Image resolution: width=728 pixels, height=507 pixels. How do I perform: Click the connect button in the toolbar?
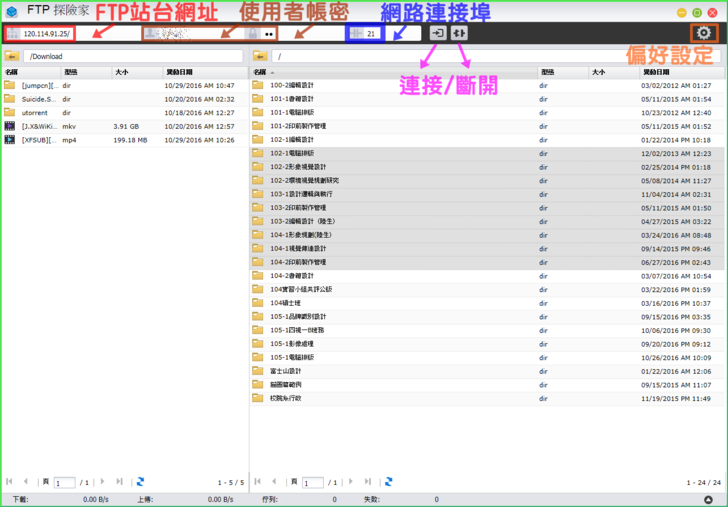[438, 33]
